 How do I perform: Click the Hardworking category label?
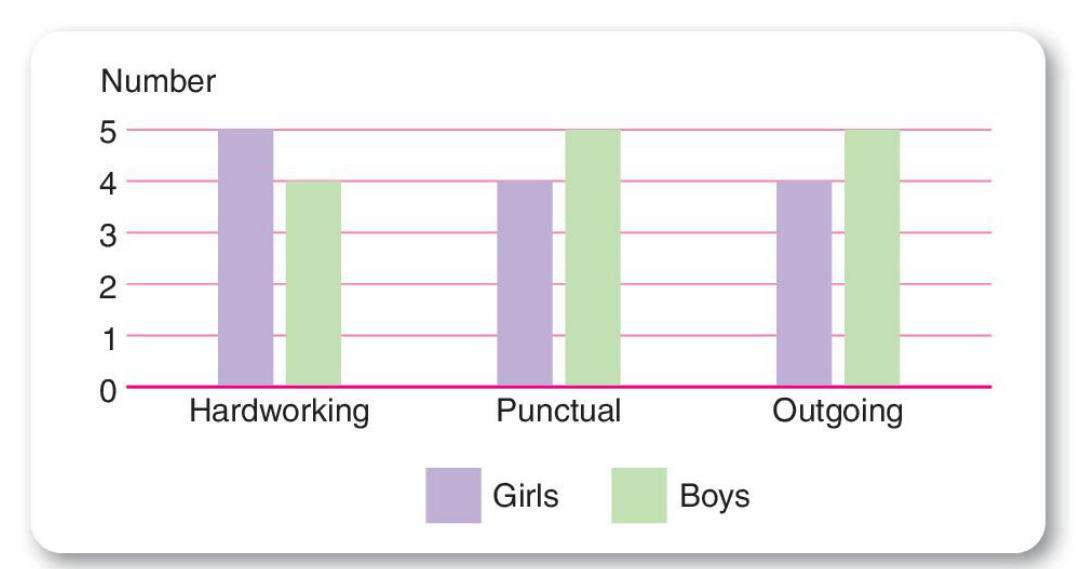(x=279, y=411)
